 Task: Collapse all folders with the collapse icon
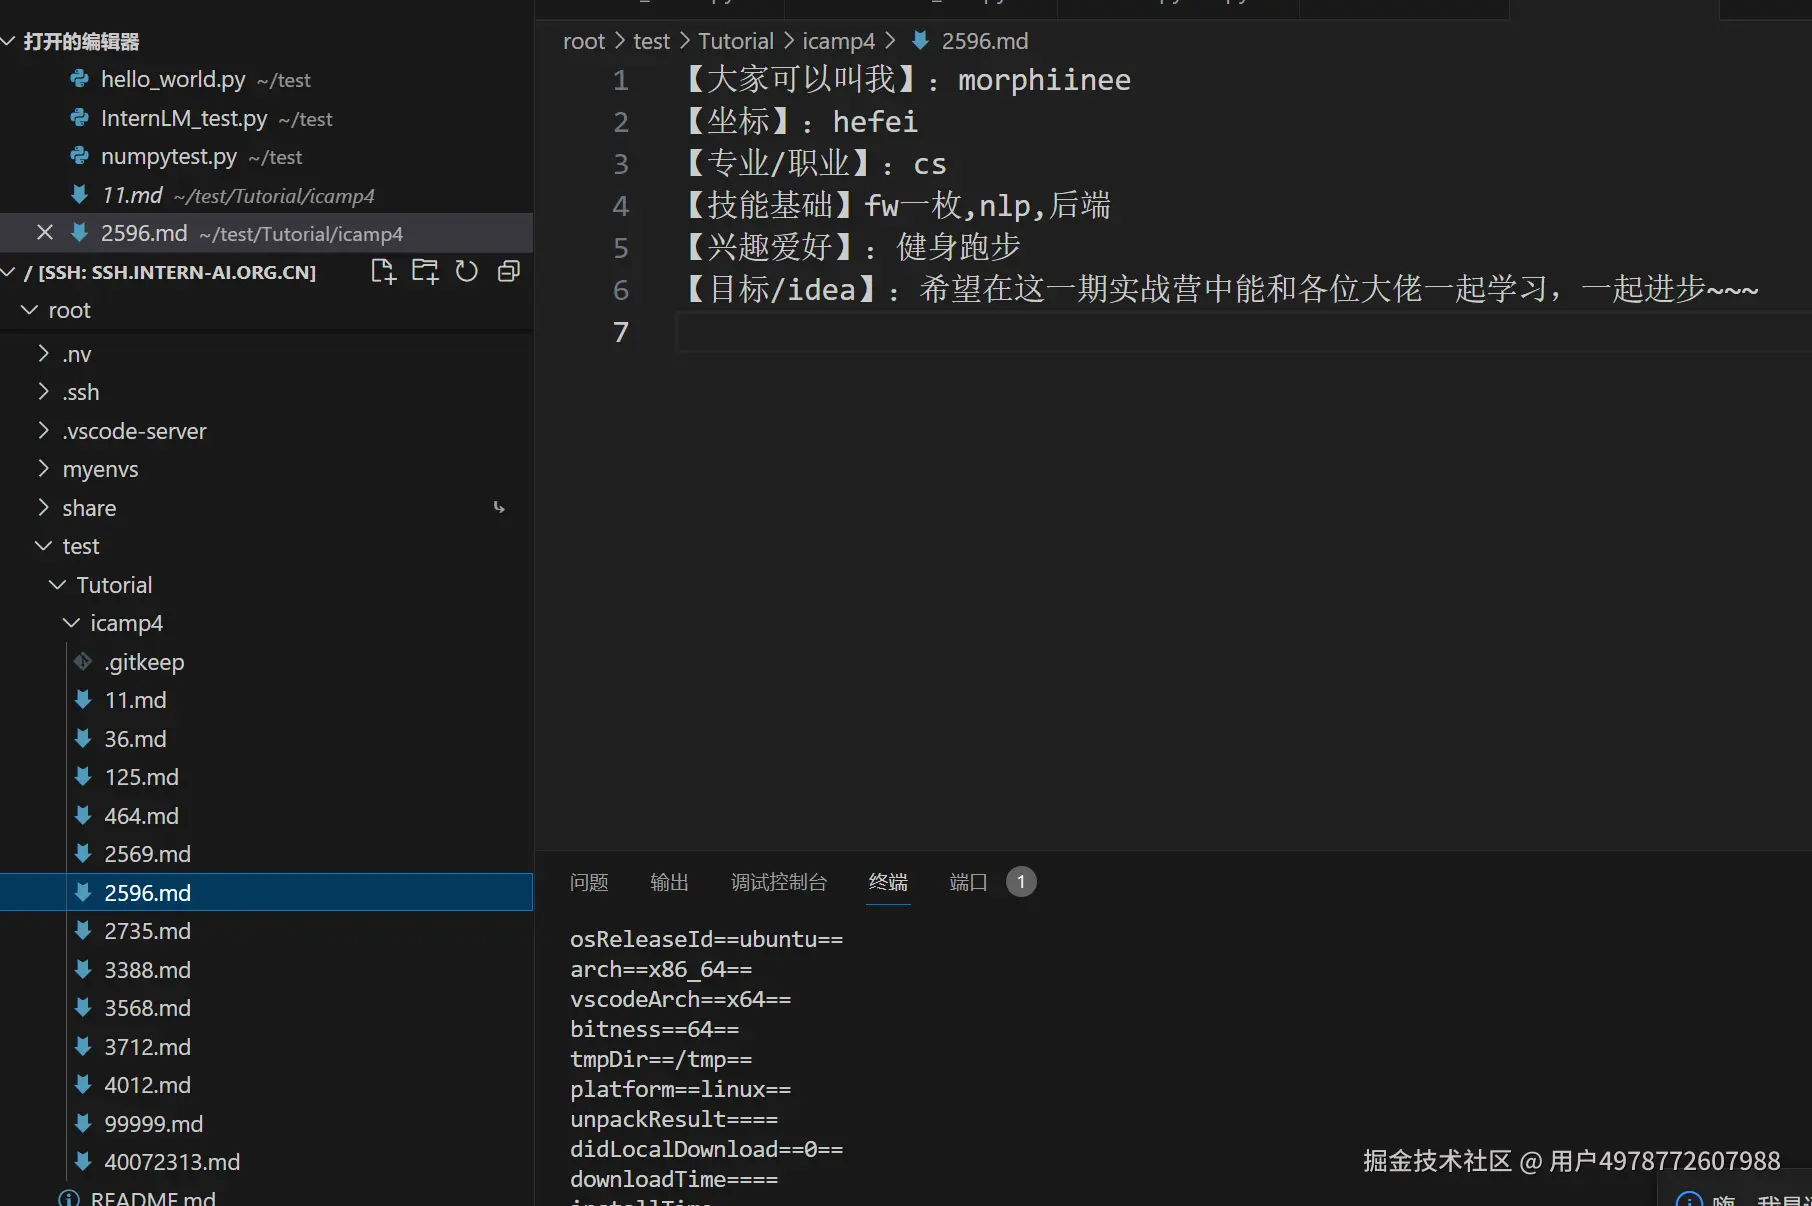tap(509, 272)
